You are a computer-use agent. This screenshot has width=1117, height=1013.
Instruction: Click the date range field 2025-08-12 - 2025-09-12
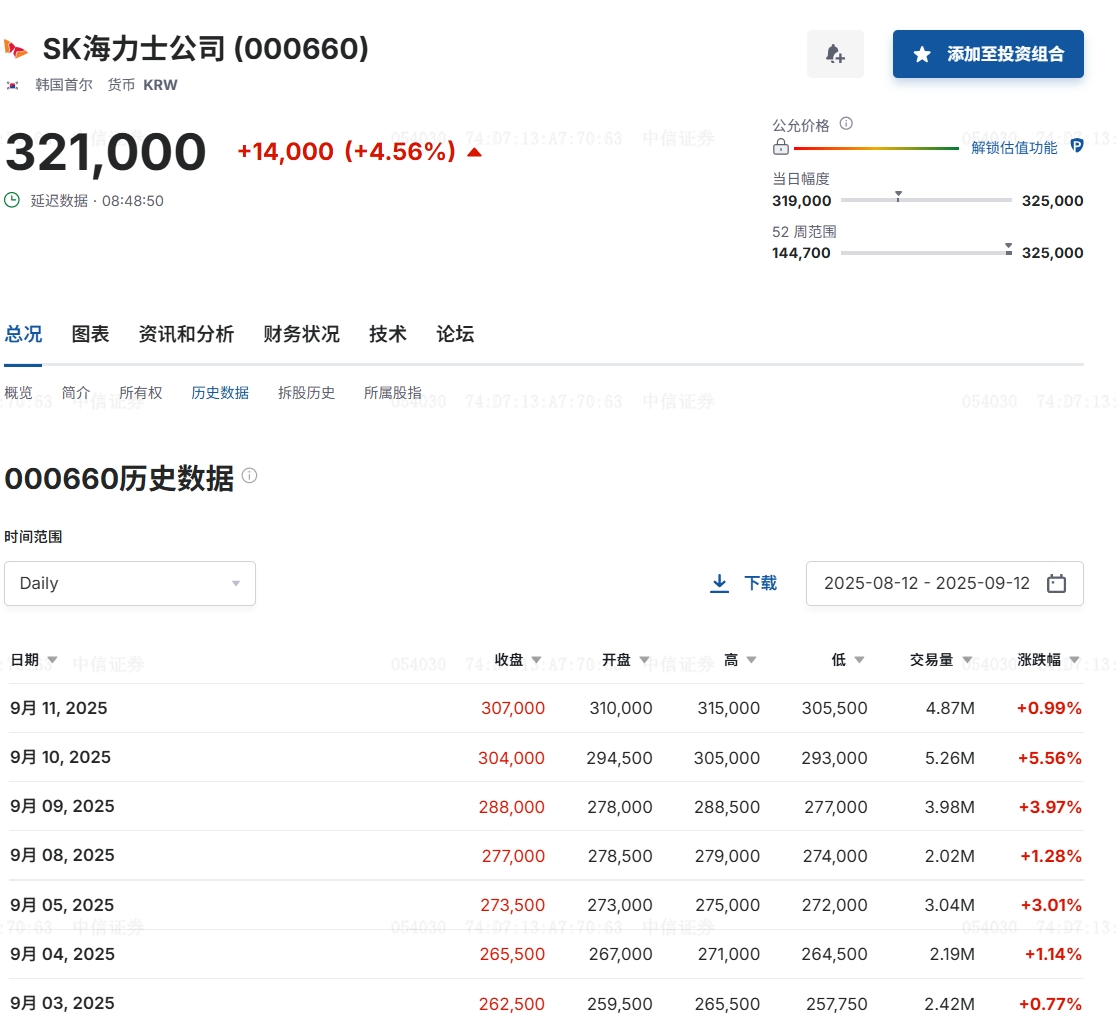(945, 583)
